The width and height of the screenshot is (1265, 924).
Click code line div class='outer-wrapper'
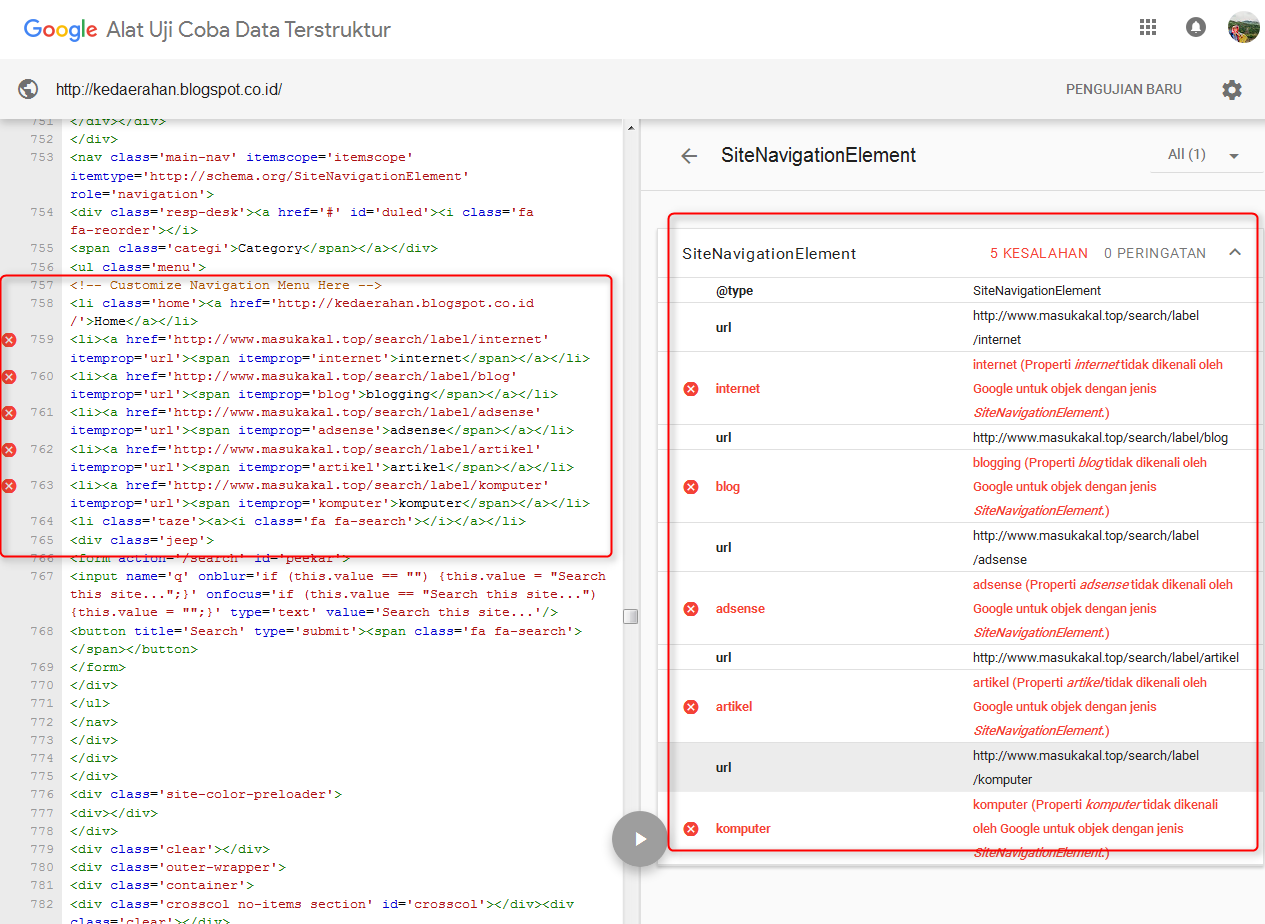[x=178, y=868]
